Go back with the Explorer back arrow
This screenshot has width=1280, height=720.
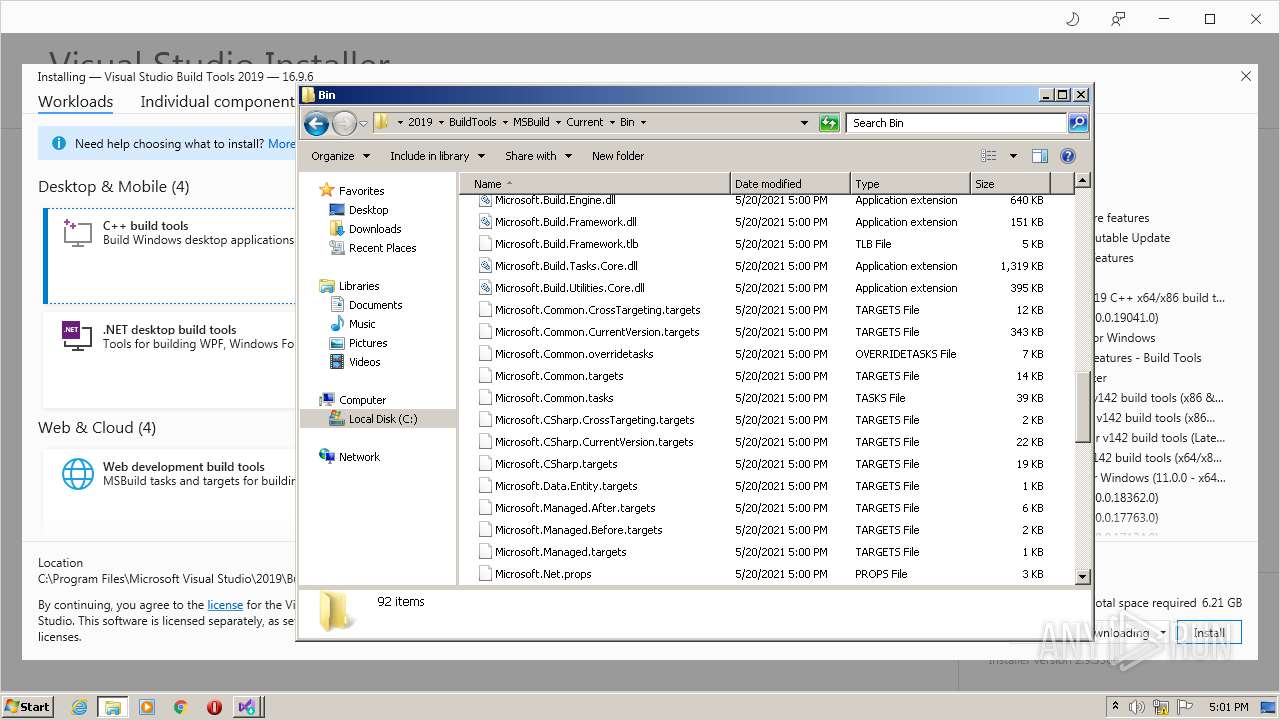point(316,123)
